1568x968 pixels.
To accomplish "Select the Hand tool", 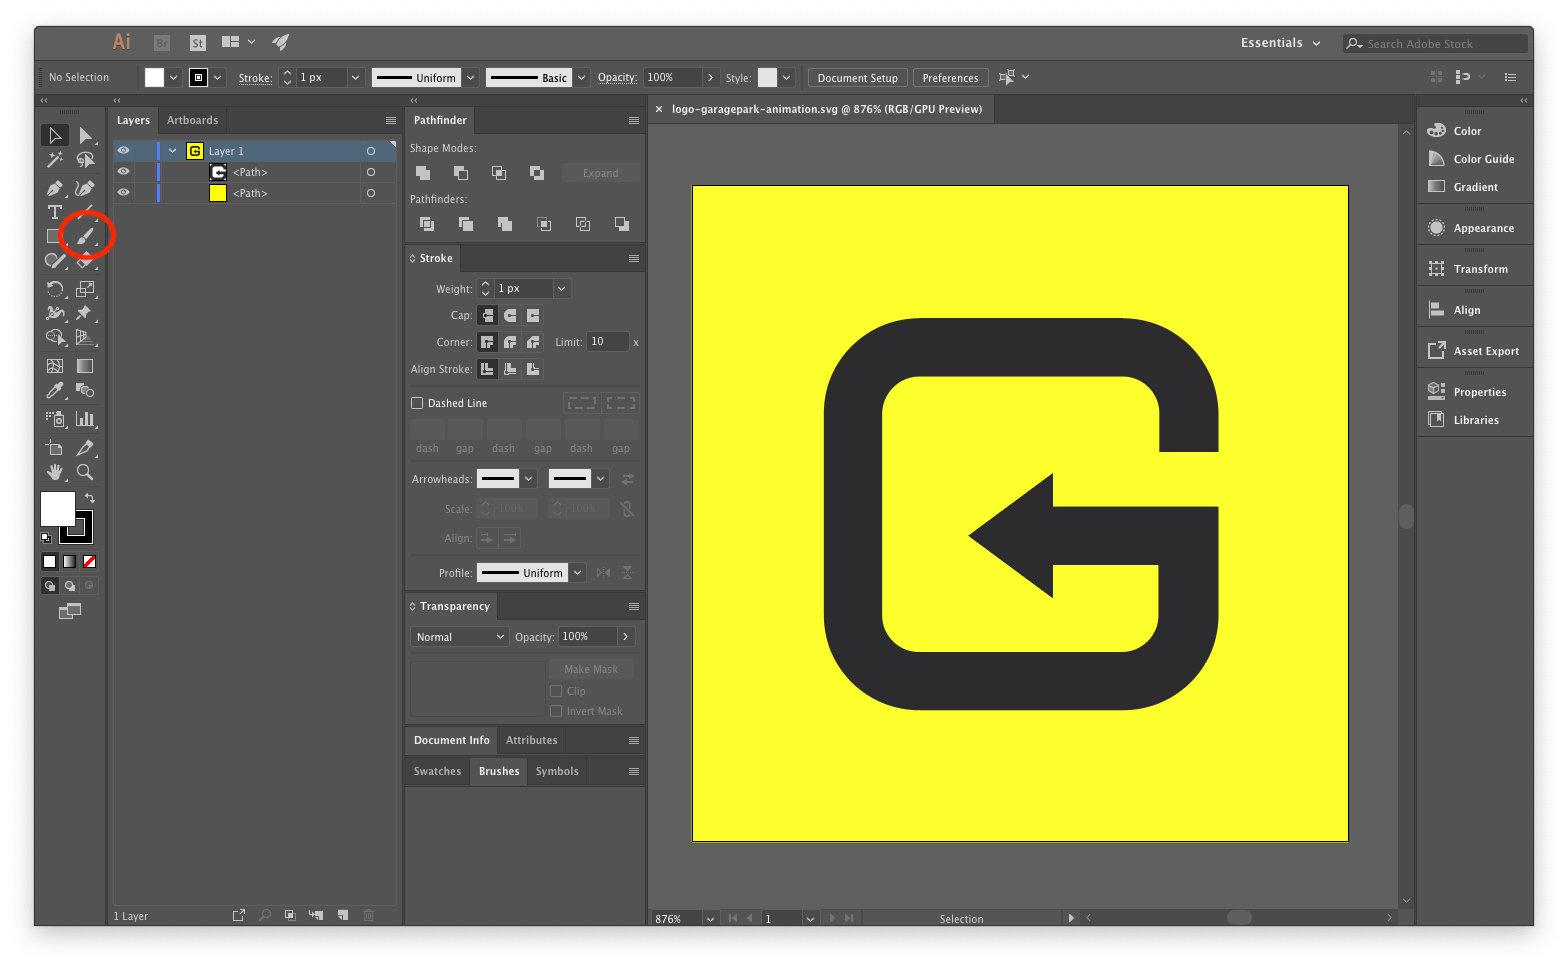I will [55, 472].
